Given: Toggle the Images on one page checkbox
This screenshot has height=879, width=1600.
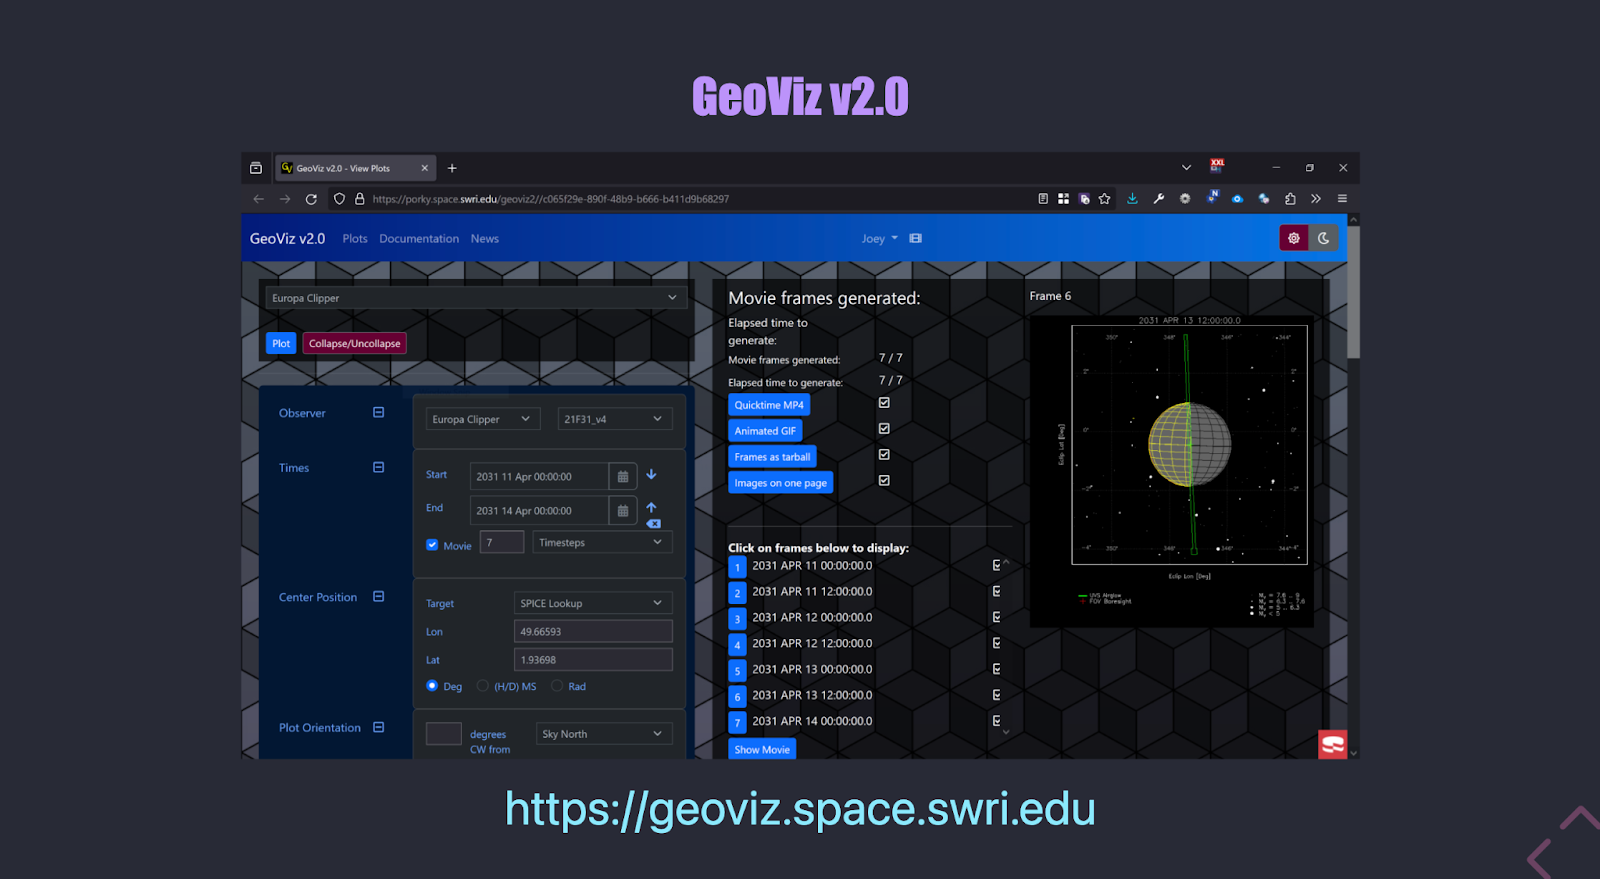Looking at the screenshot, I should 884,481.
